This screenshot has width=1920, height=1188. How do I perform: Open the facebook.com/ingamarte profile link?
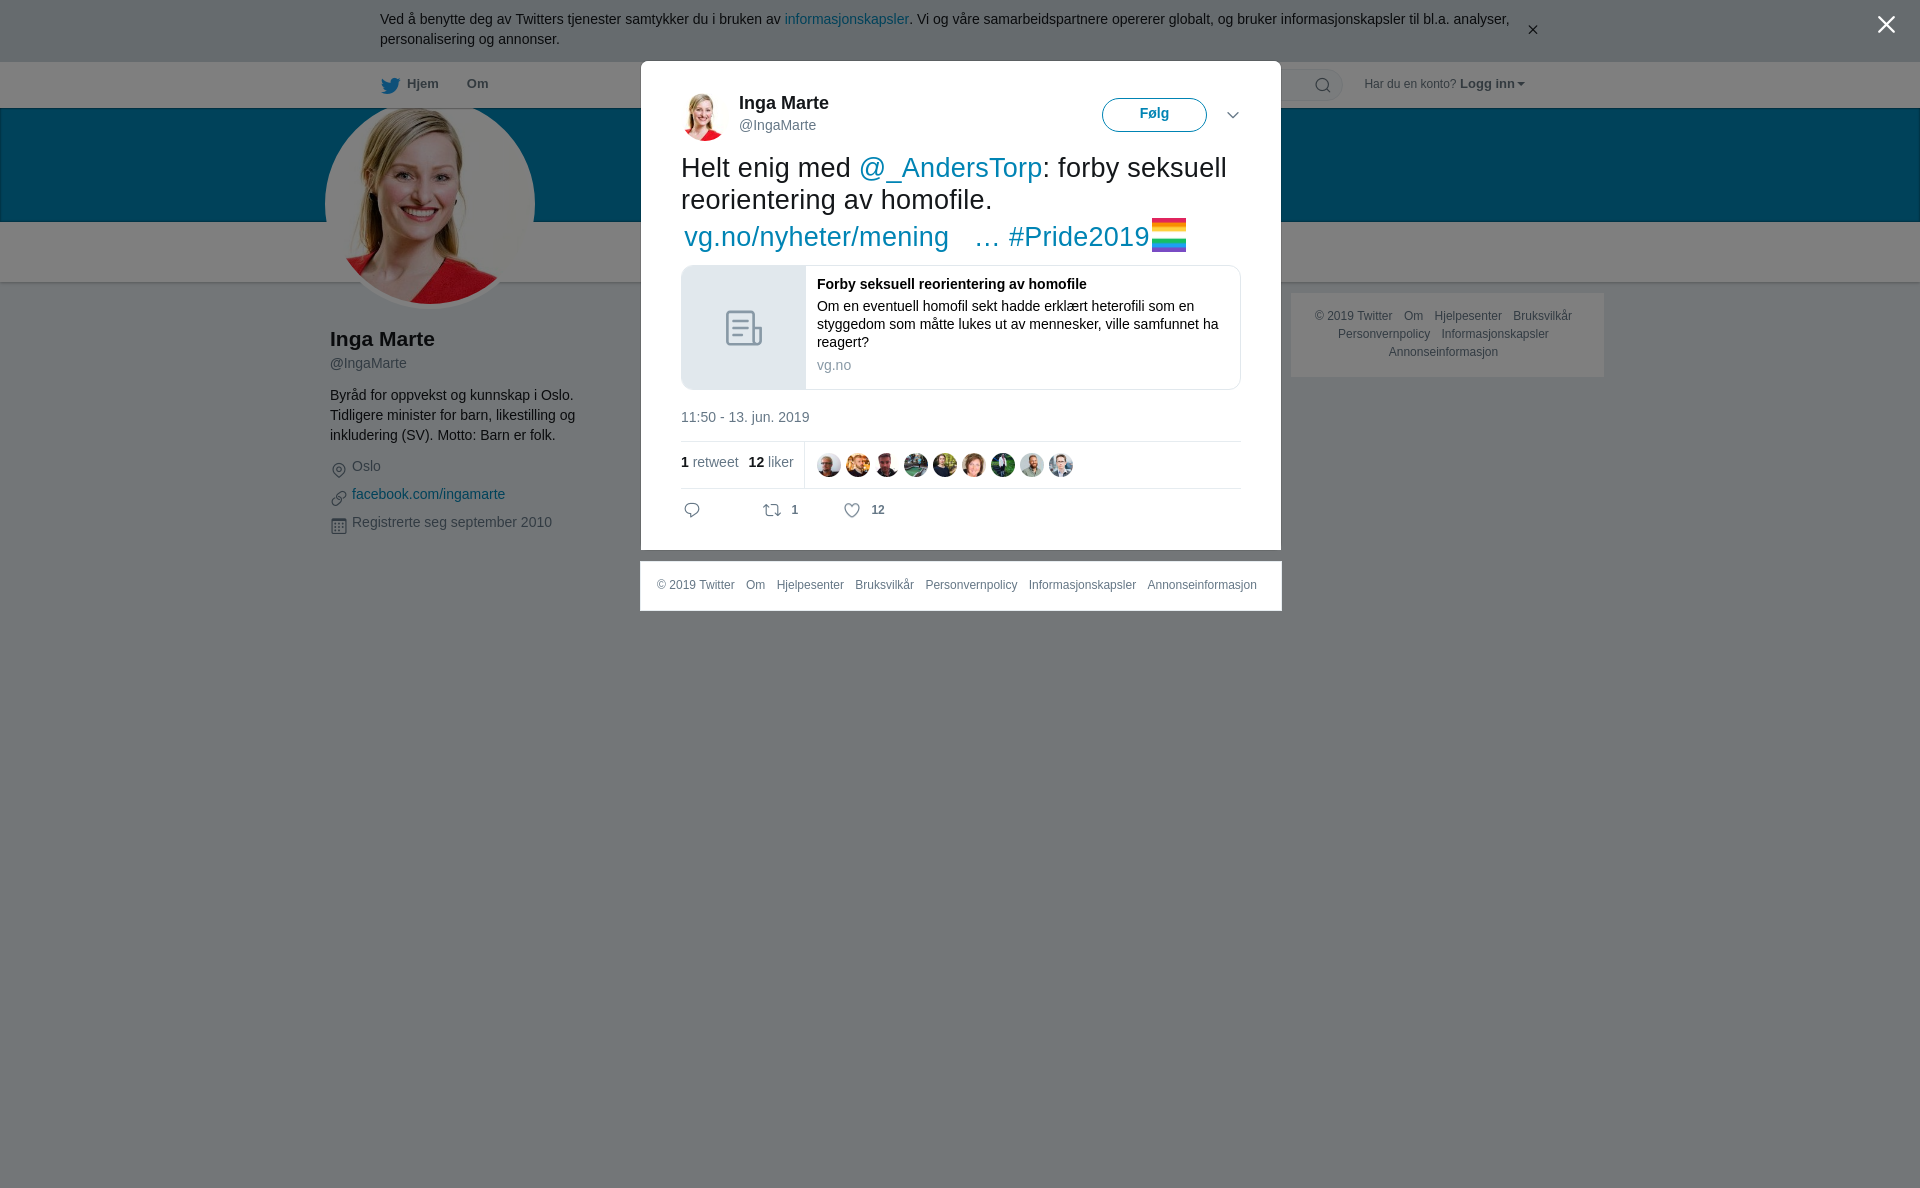click(428, 494)
